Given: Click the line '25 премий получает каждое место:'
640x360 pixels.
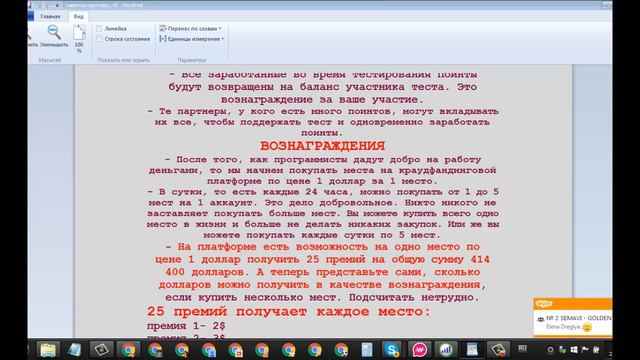Looking at the screenshot, I should pos(289,311).
